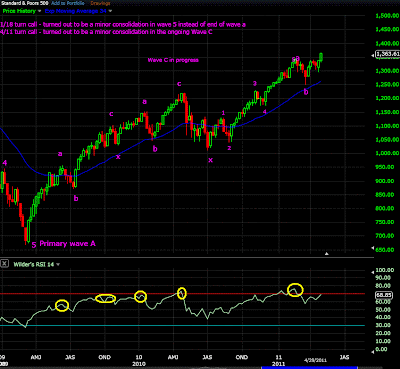Click the Wilder's RSI 14 label
This screenshot has height=369, width=400.
[34, 265]
